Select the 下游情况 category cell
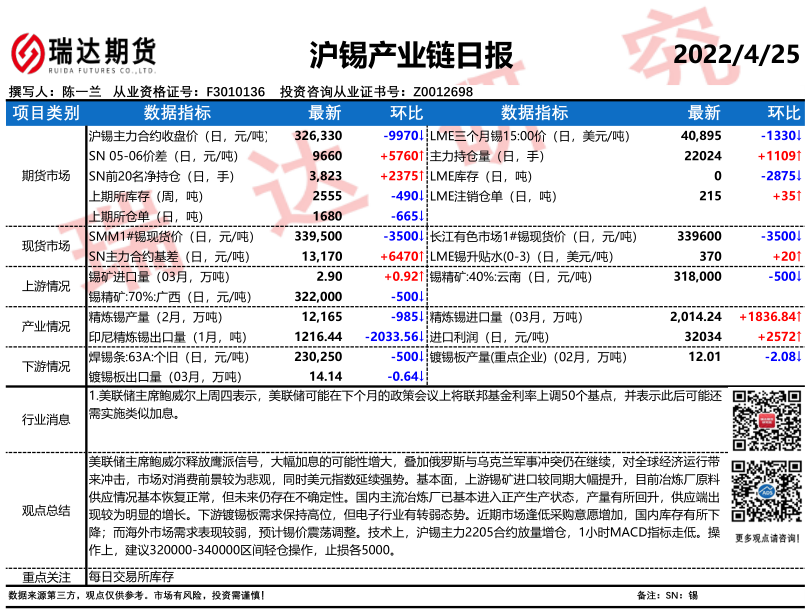The height and width of the screenshot is (613, 809). coord(46,366)
